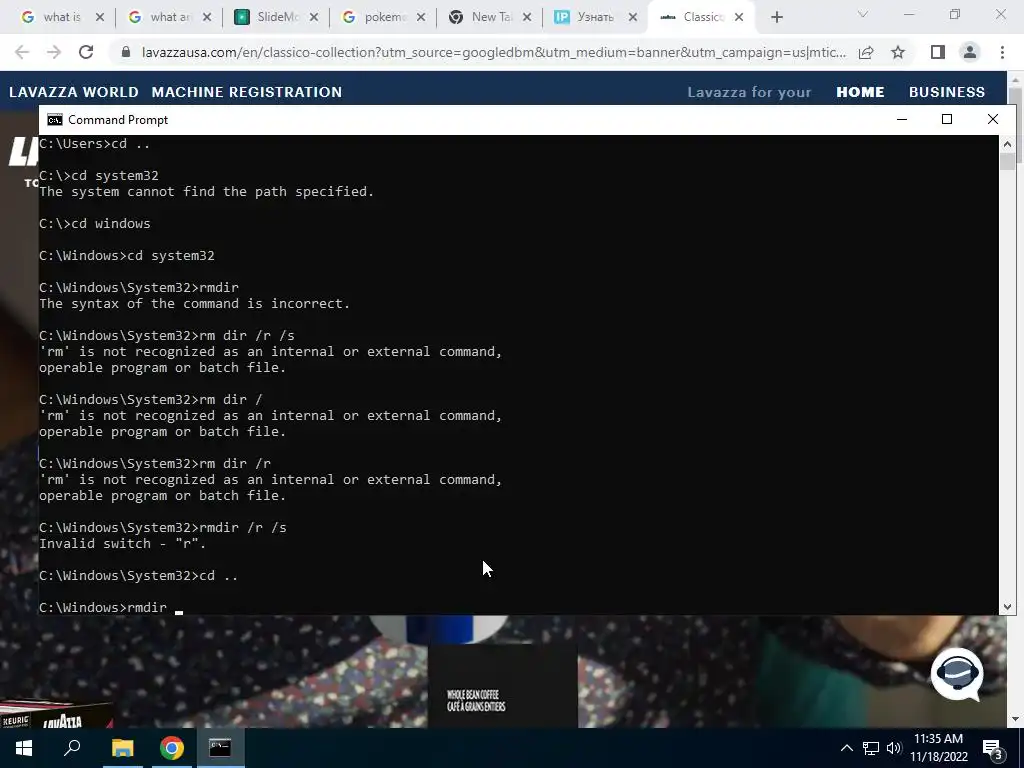Select BUSINESS in the Lavazza header
1024x768 pixels.
947,92
